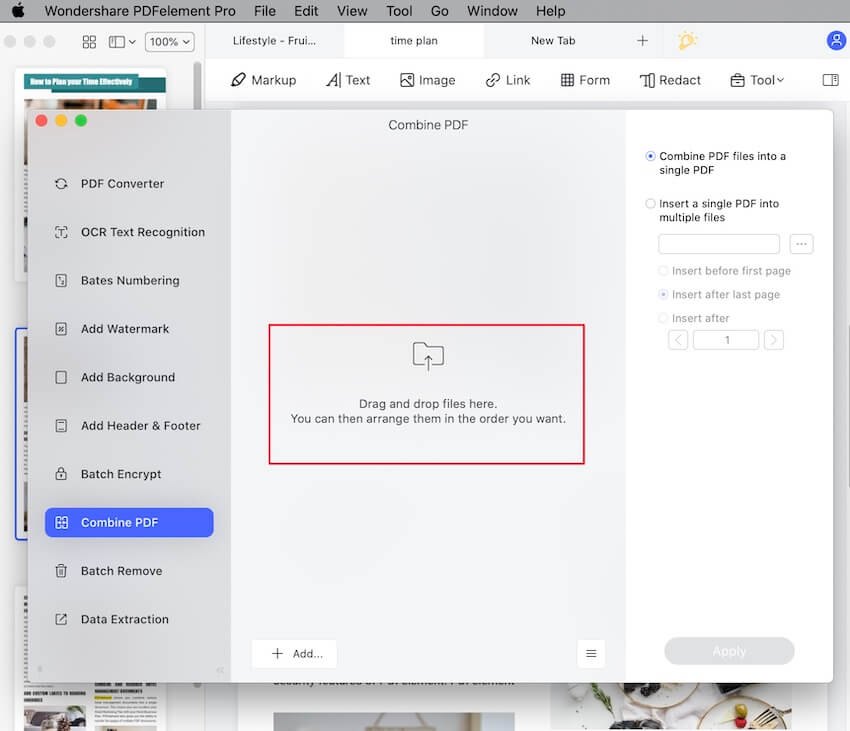Open the Wondershare PDFelement Pro menu
Viewport: 850px width, 731px height.
pos(140,11)
